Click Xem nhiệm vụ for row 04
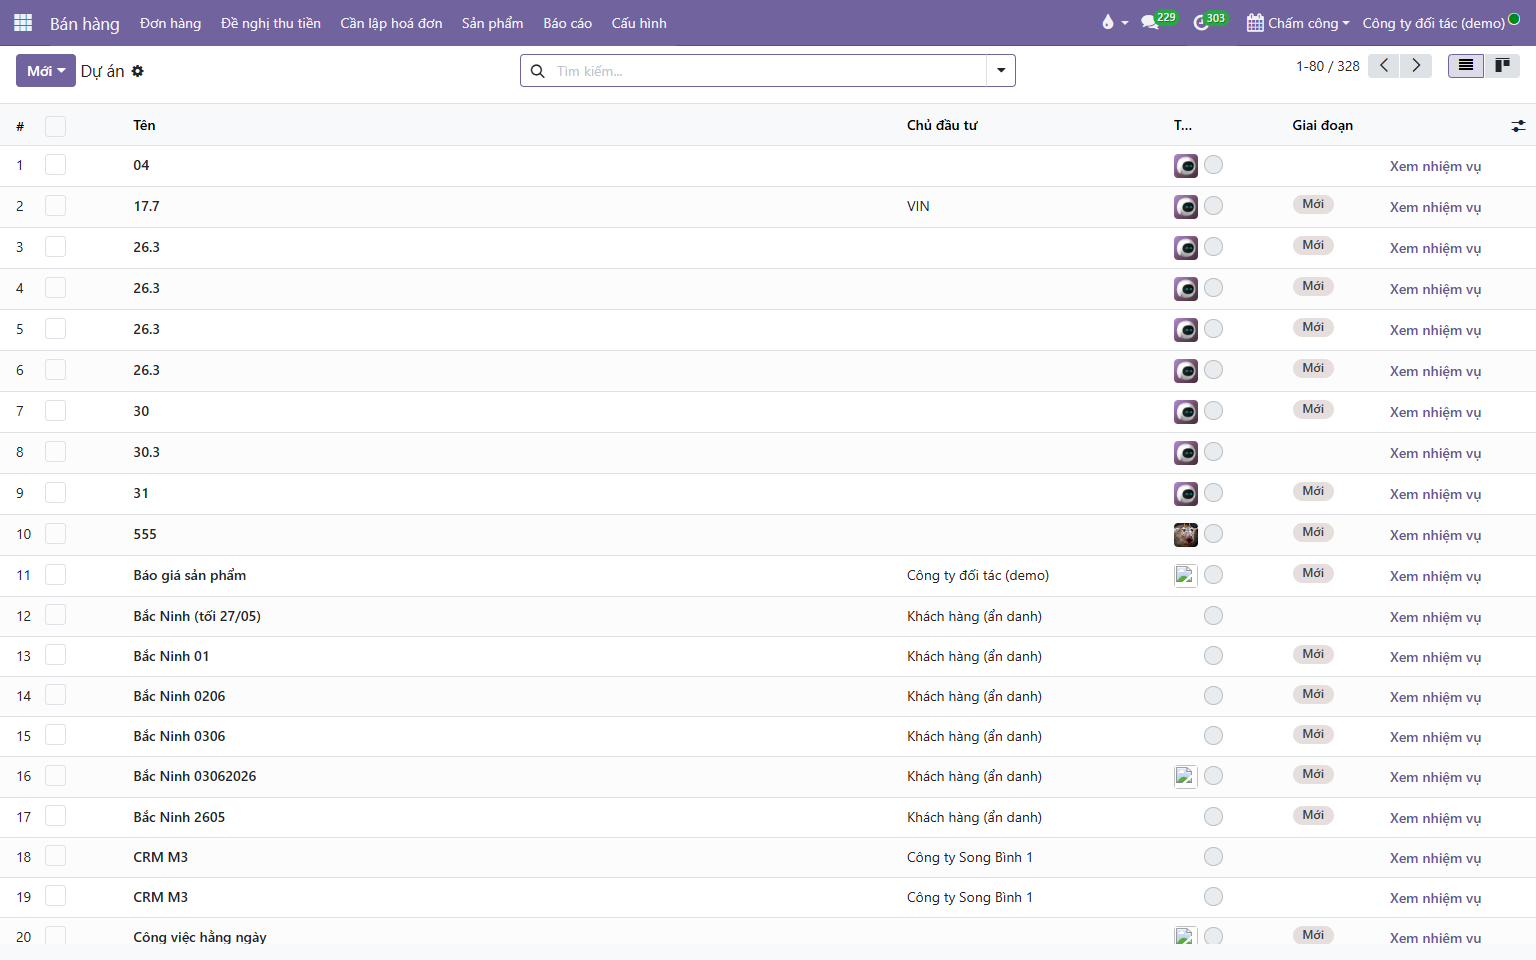The image size is (1536, 960). click(1435, 166)
